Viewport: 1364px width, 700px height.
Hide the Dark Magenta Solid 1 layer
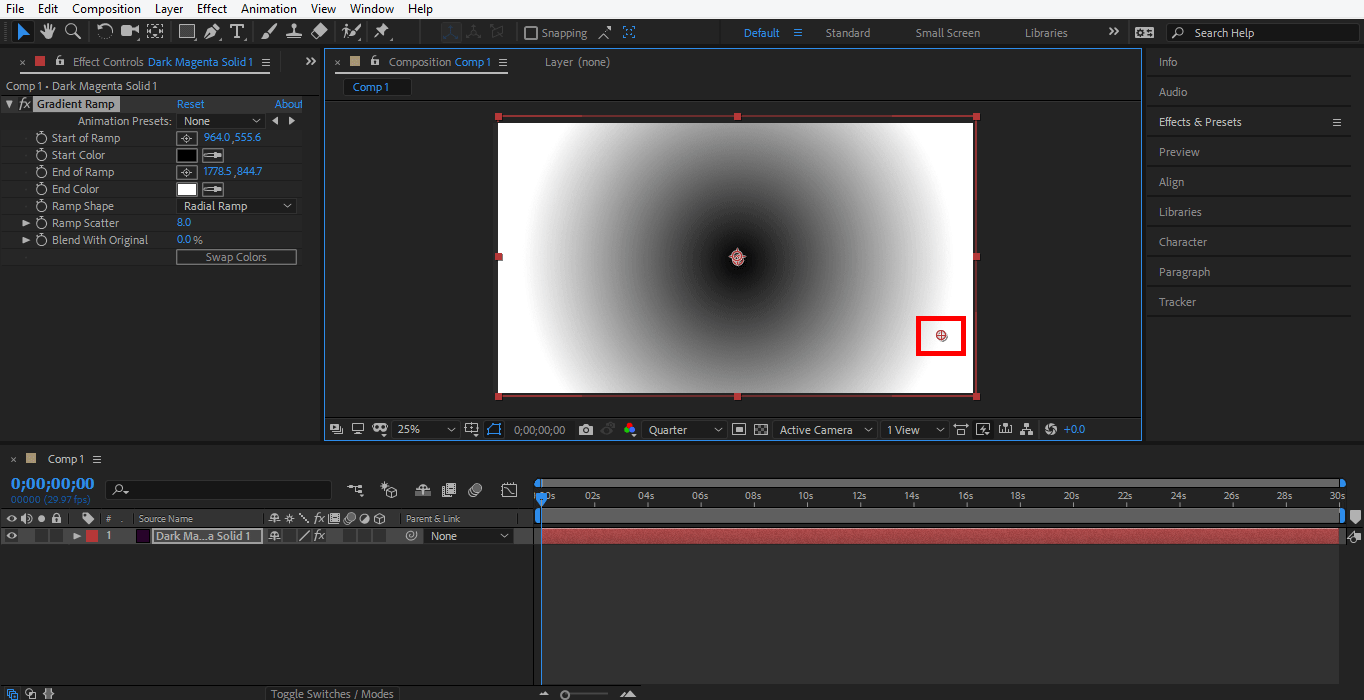click(x=12, y=536)
